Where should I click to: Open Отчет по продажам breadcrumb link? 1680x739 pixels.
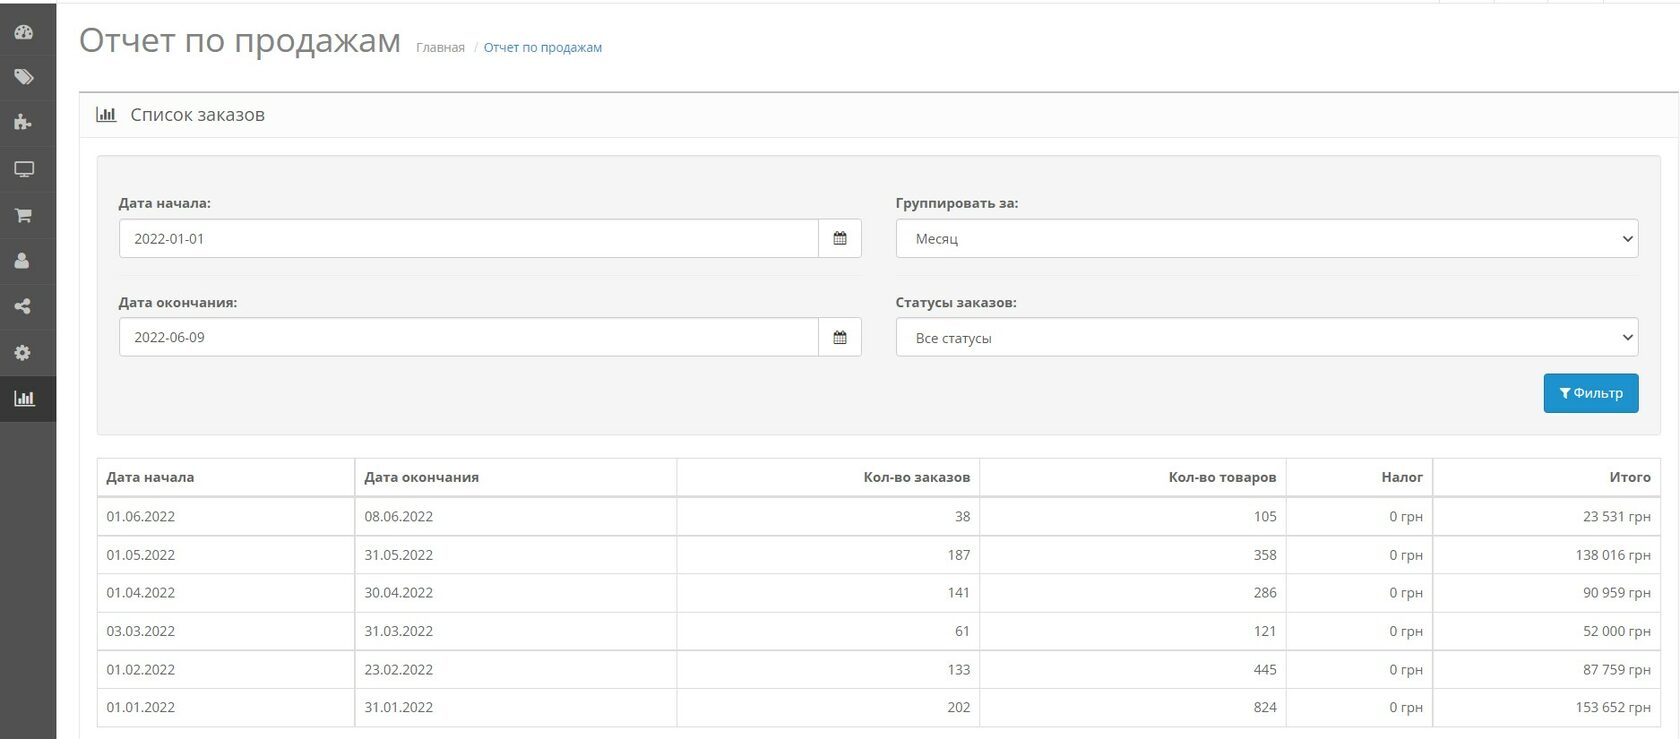click(543, 47)
